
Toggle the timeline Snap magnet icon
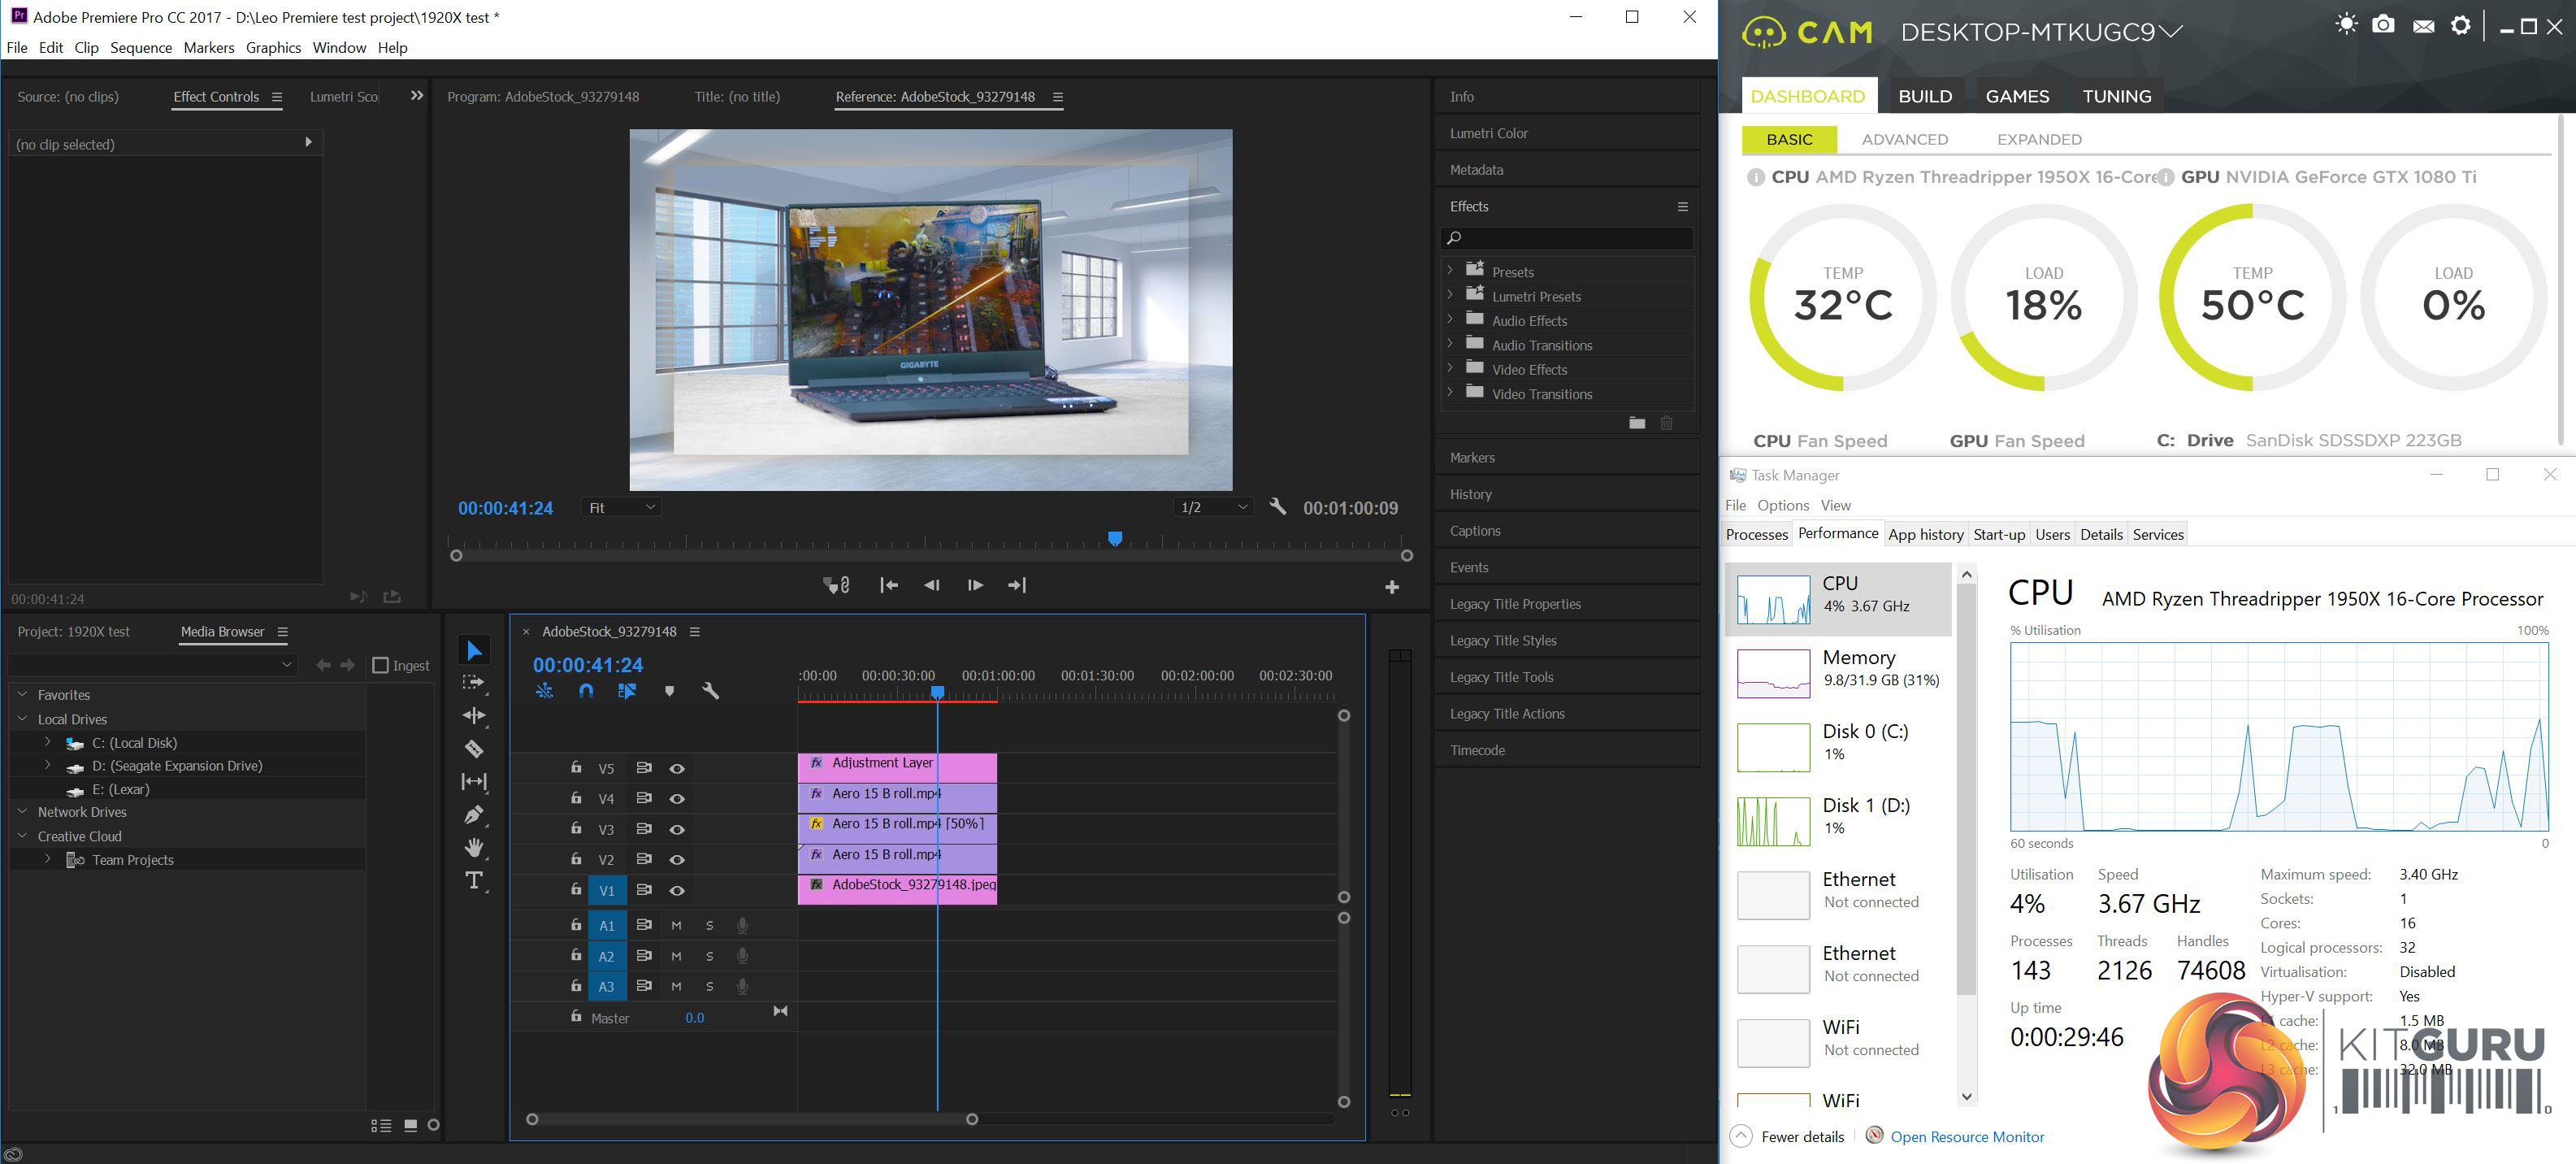point(586,691)
